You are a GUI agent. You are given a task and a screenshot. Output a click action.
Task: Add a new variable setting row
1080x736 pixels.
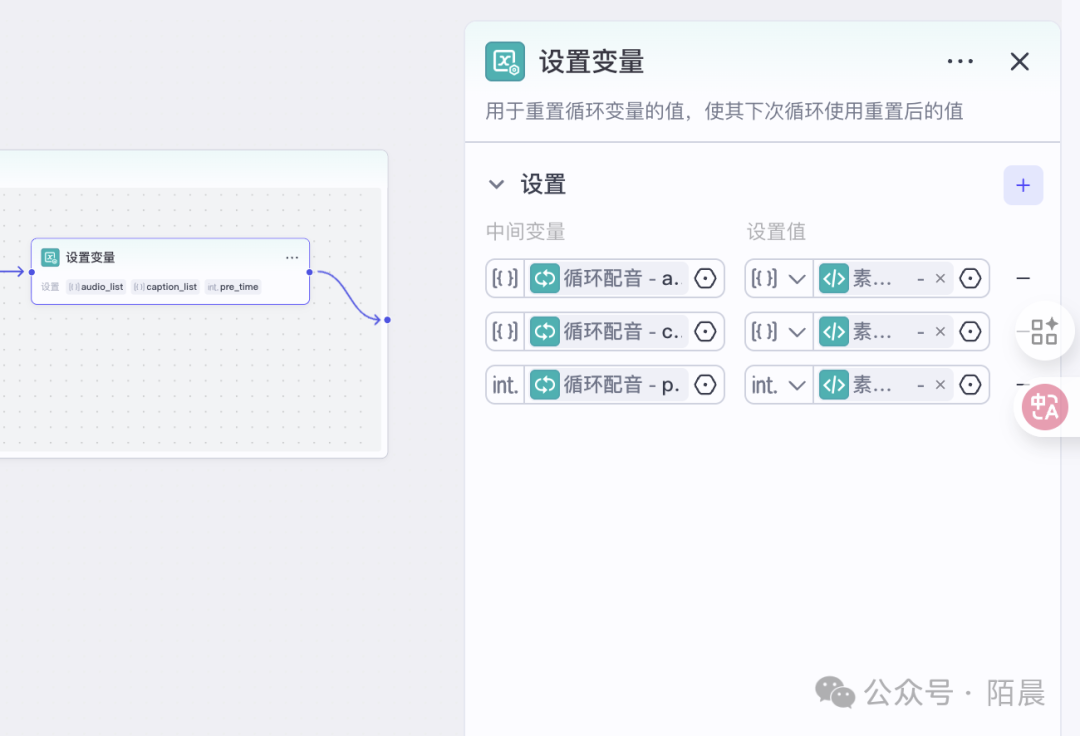click(1023, 185)
